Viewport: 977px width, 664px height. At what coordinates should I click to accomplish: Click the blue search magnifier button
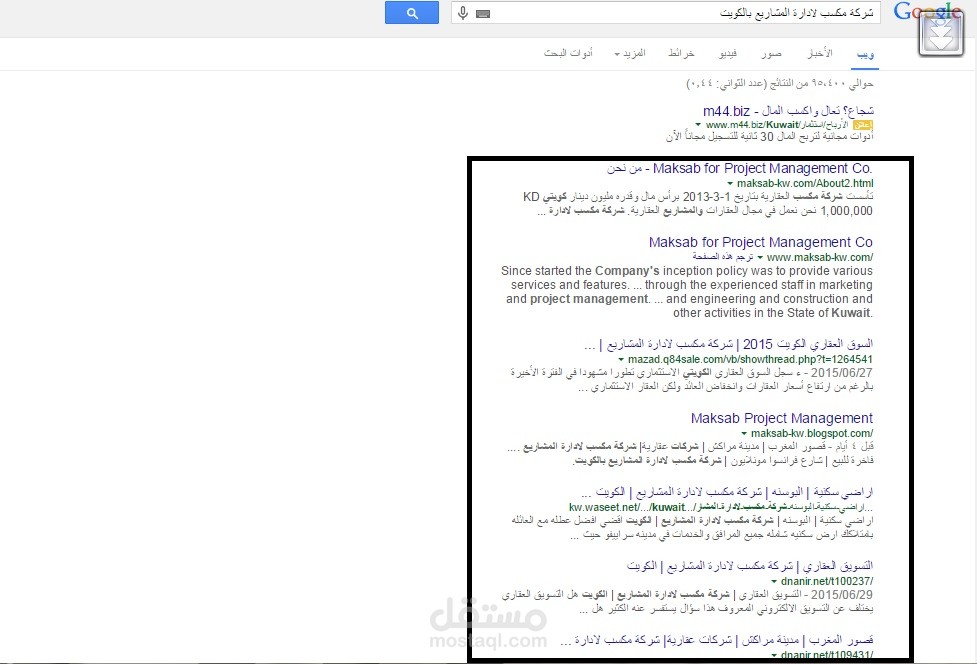tap(412, 12)
